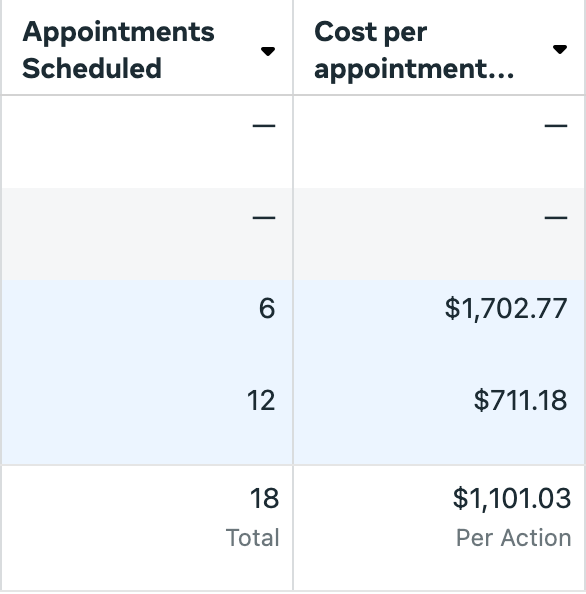Click the Total label under 18
The height and width of the screenshot is (594, 586).
pyautogui.click(x=253, y=538)
